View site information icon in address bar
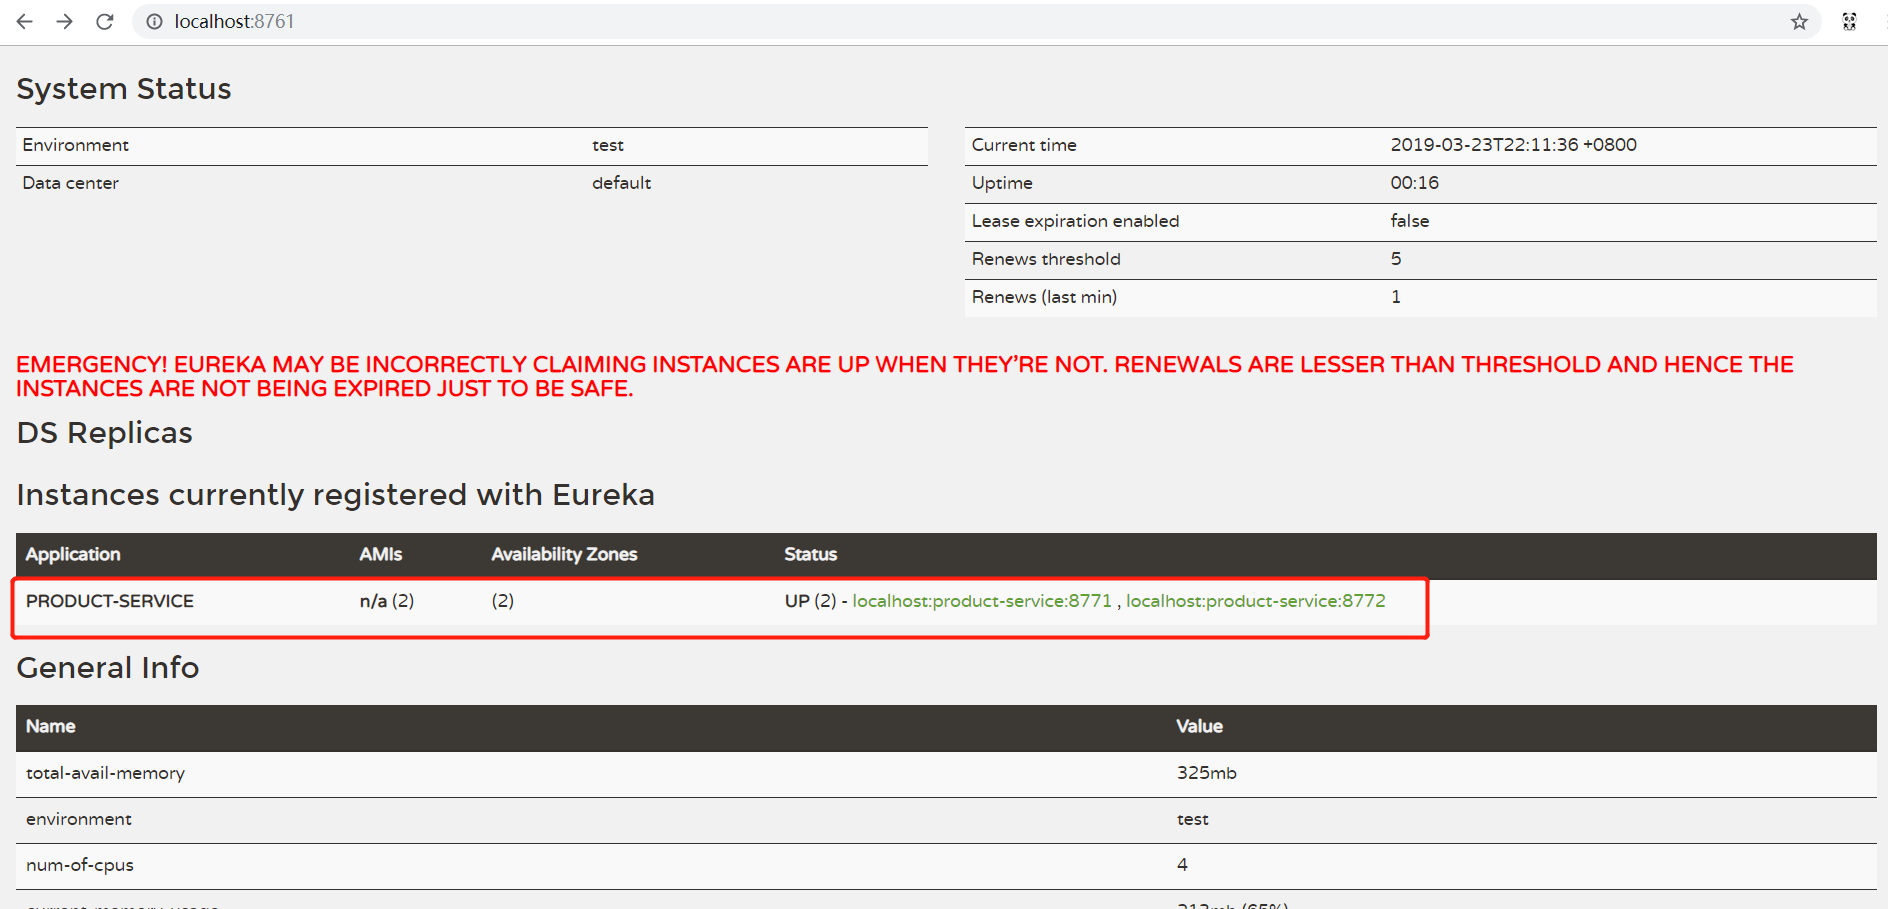 [154, 21]
